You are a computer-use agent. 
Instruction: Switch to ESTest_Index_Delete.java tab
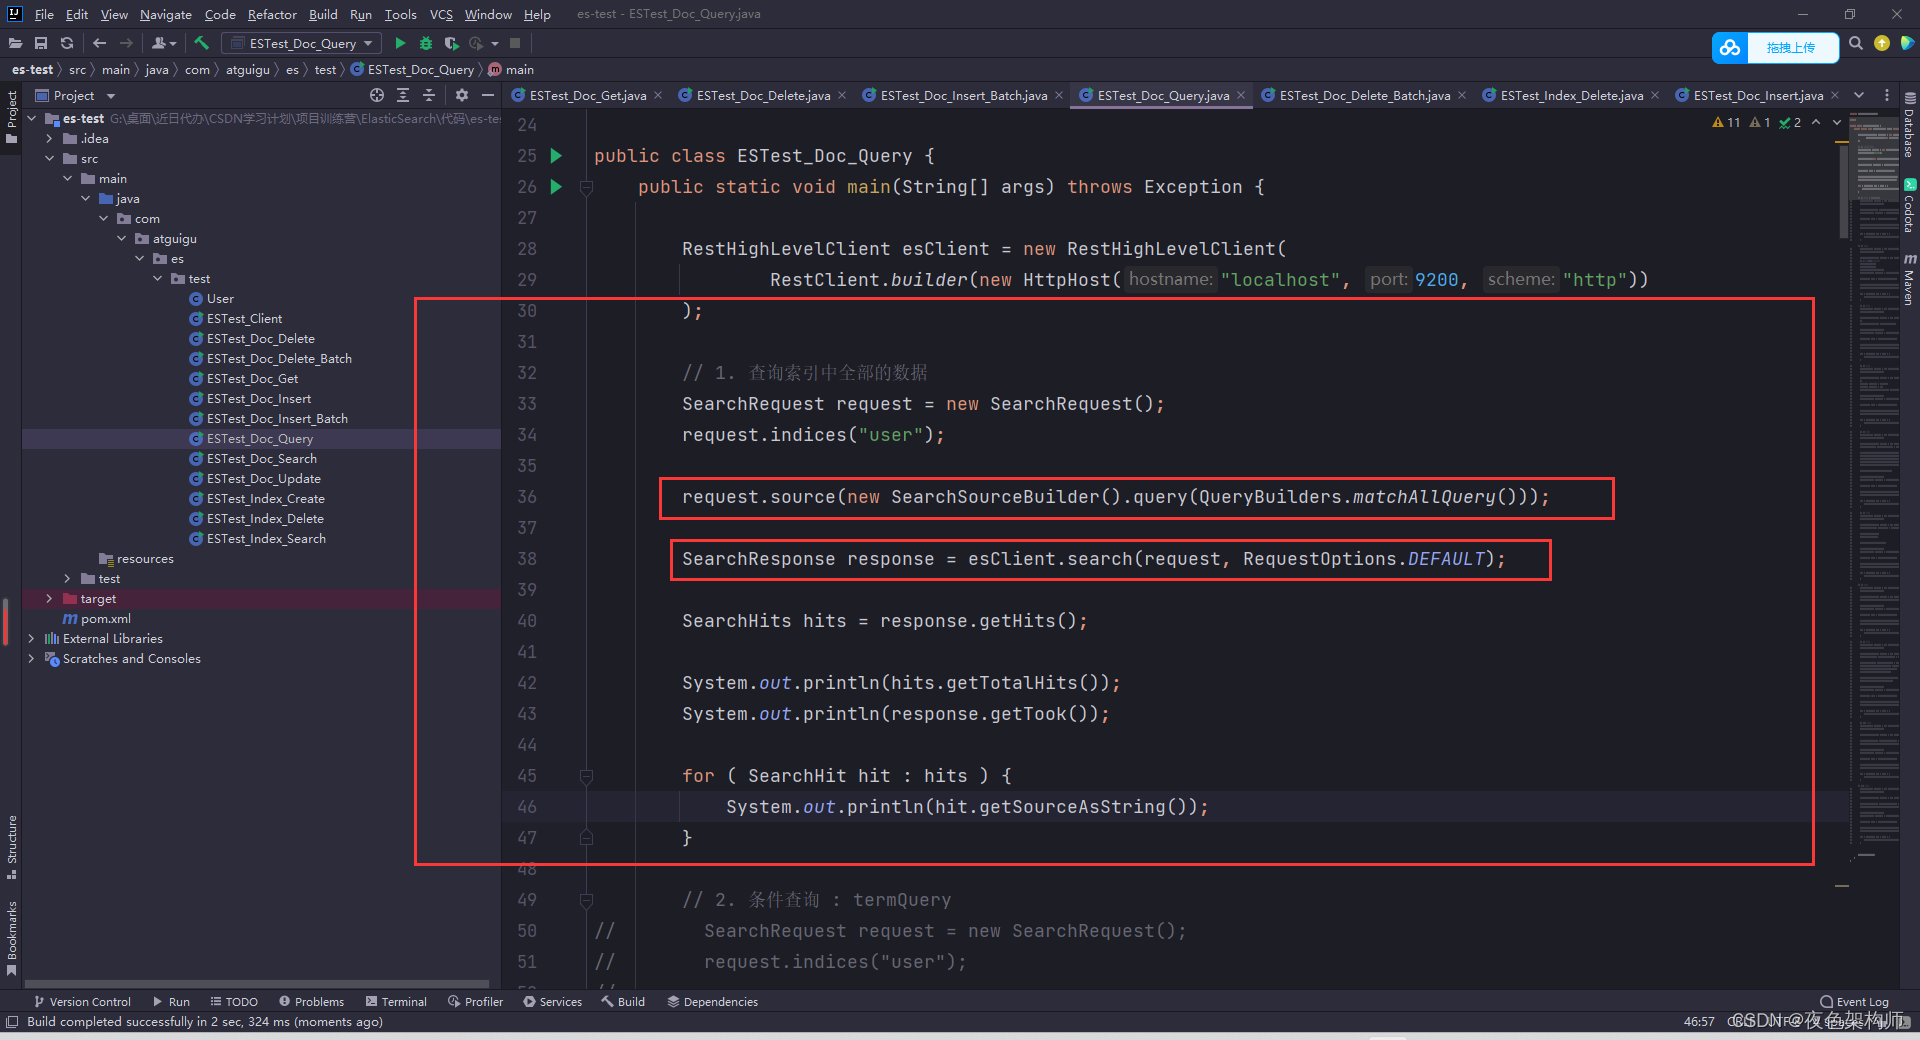[x=1571, y=95]
